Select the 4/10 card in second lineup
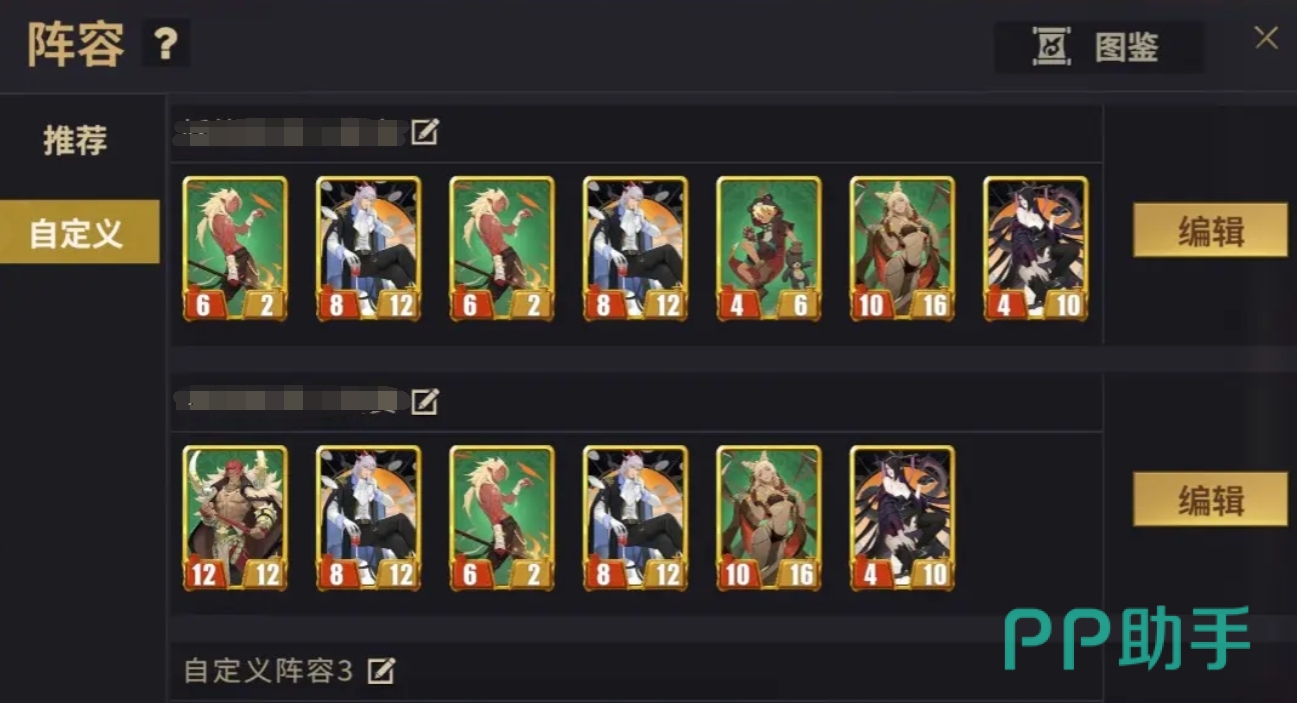1297x703 pixels. pos(902,518)
